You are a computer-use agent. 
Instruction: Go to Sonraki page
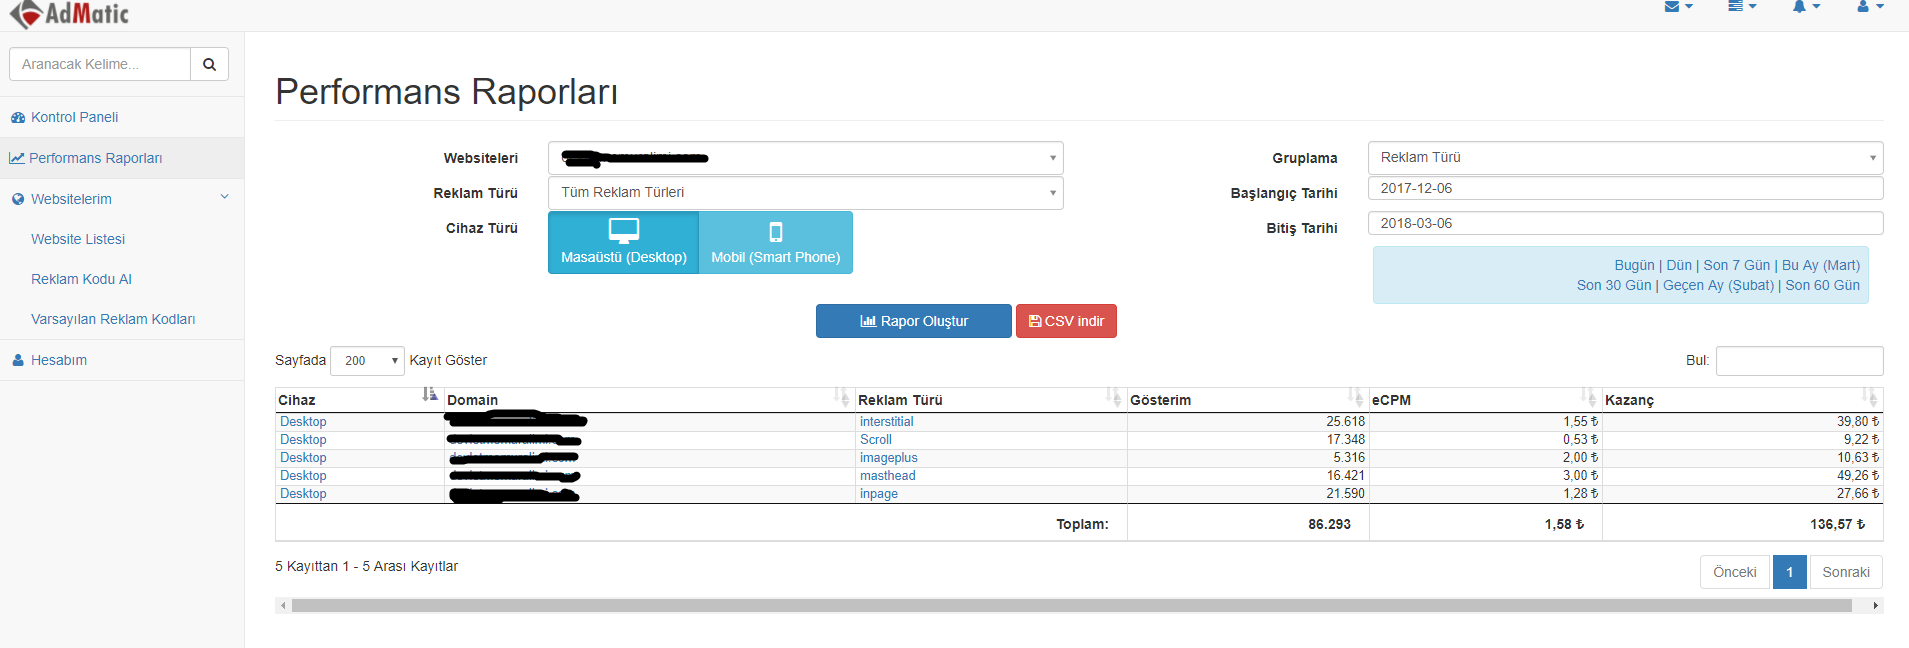(1846, 572)
